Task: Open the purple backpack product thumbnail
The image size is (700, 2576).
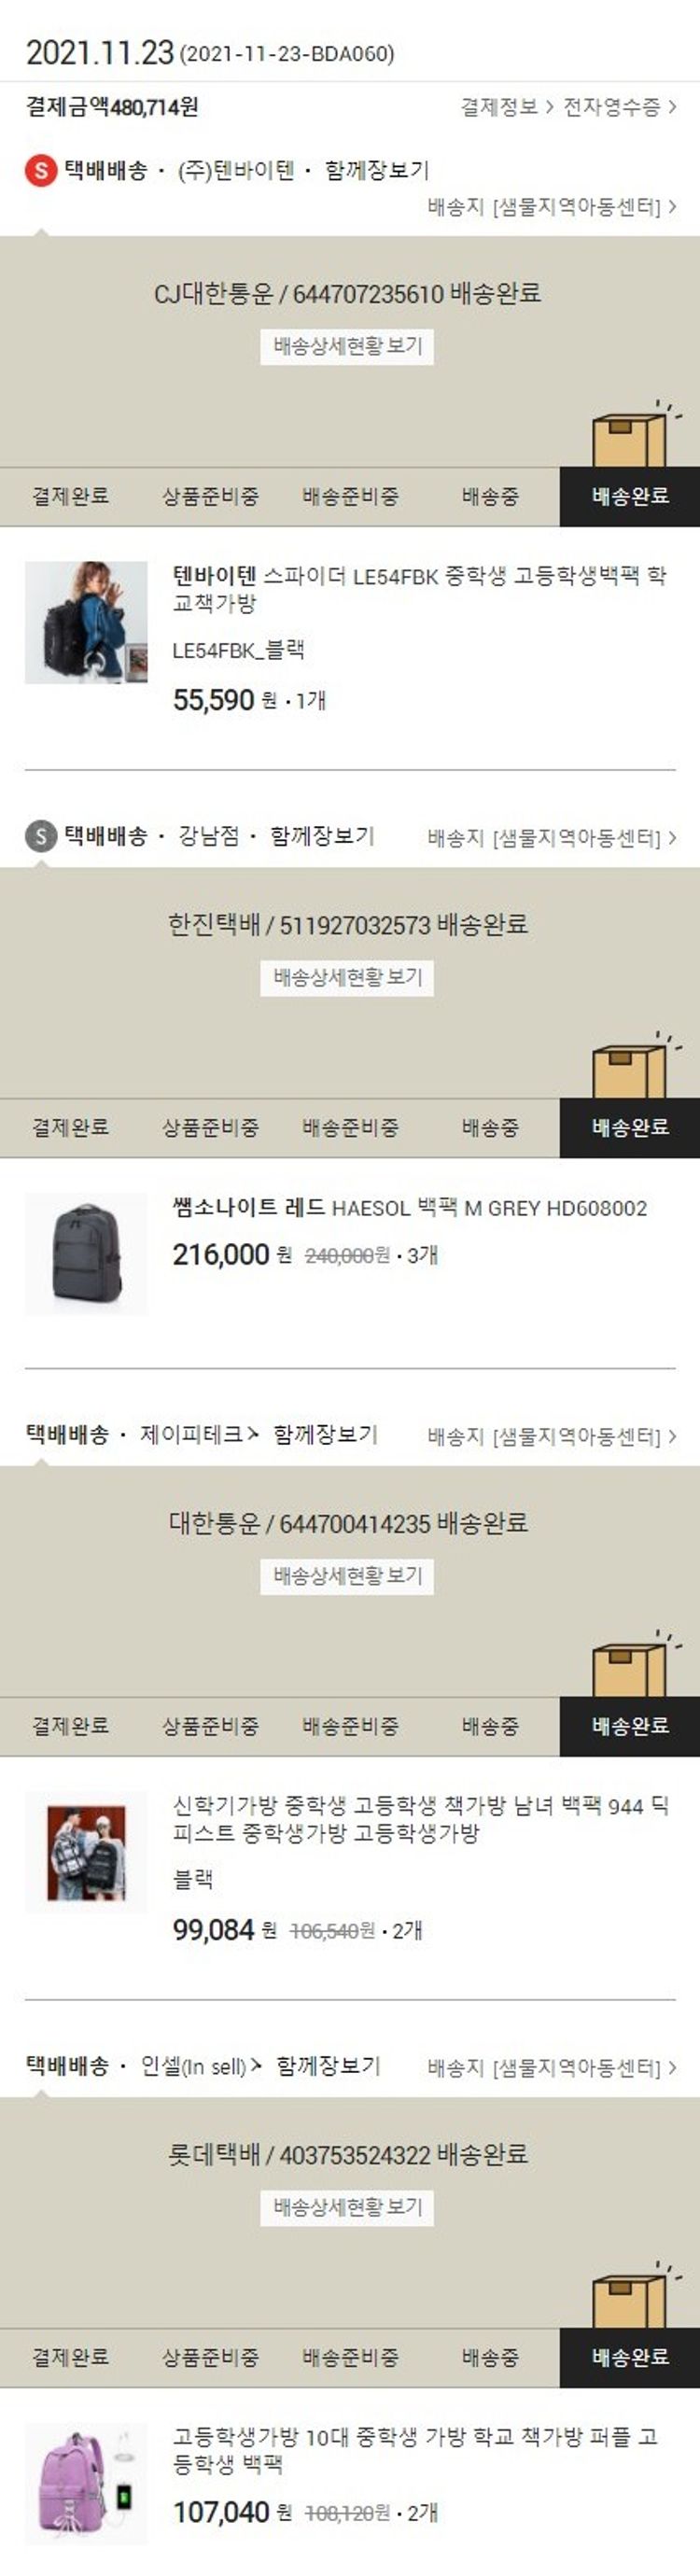Action: coord(86,2483)
